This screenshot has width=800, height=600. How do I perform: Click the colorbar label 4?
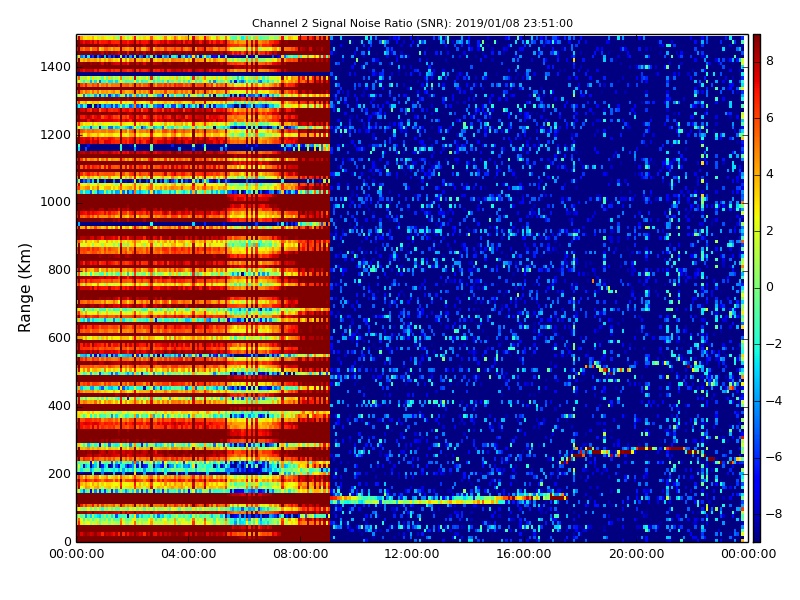(x=770, y=174)
